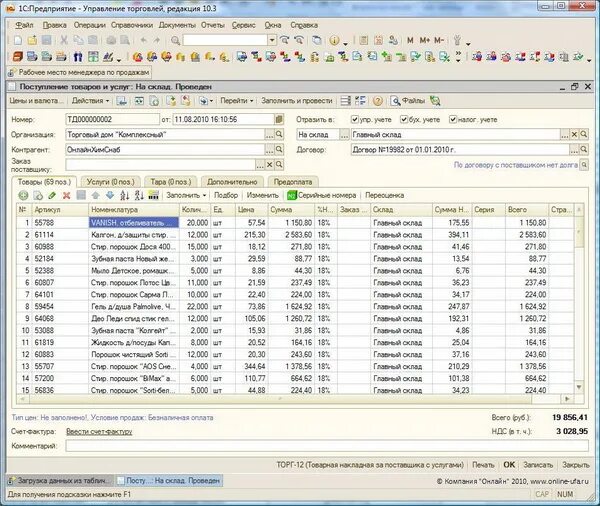600x506 pixels.
Task: Open the Файл menu
Action: coord(24,25)
